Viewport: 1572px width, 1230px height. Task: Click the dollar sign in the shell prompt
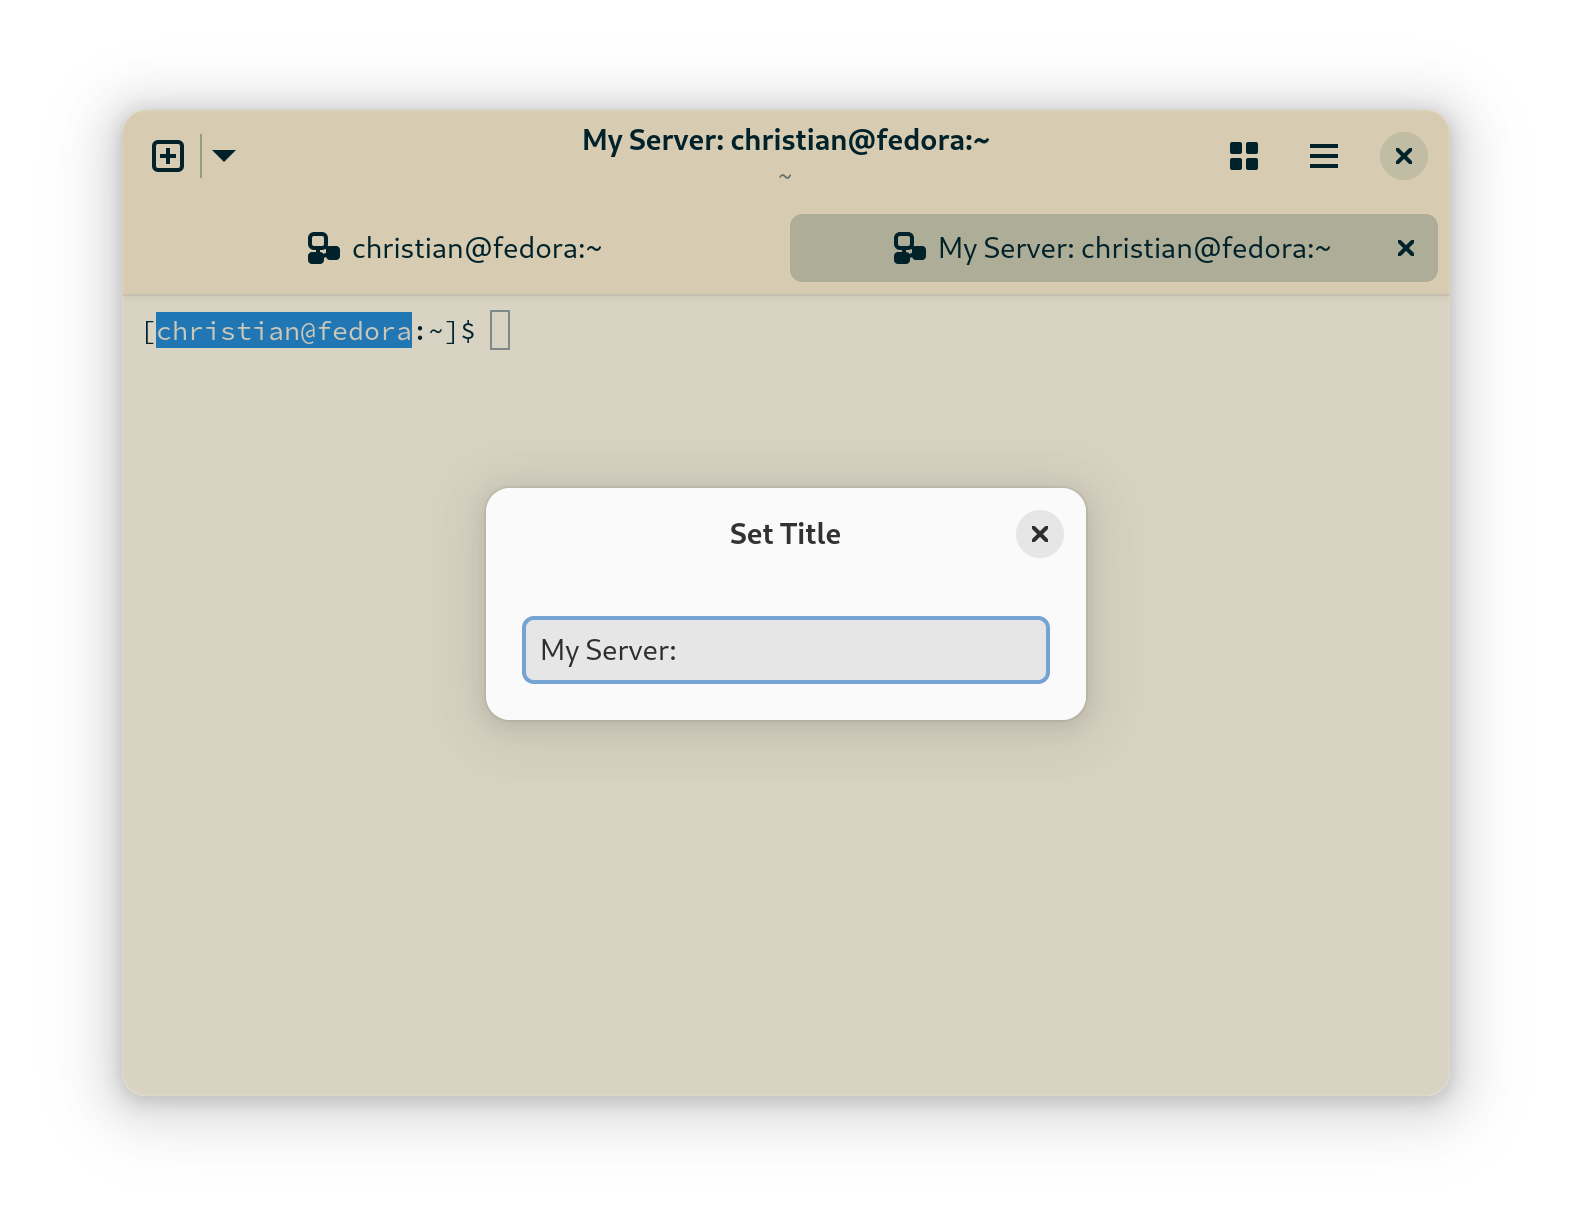point(468,331)
